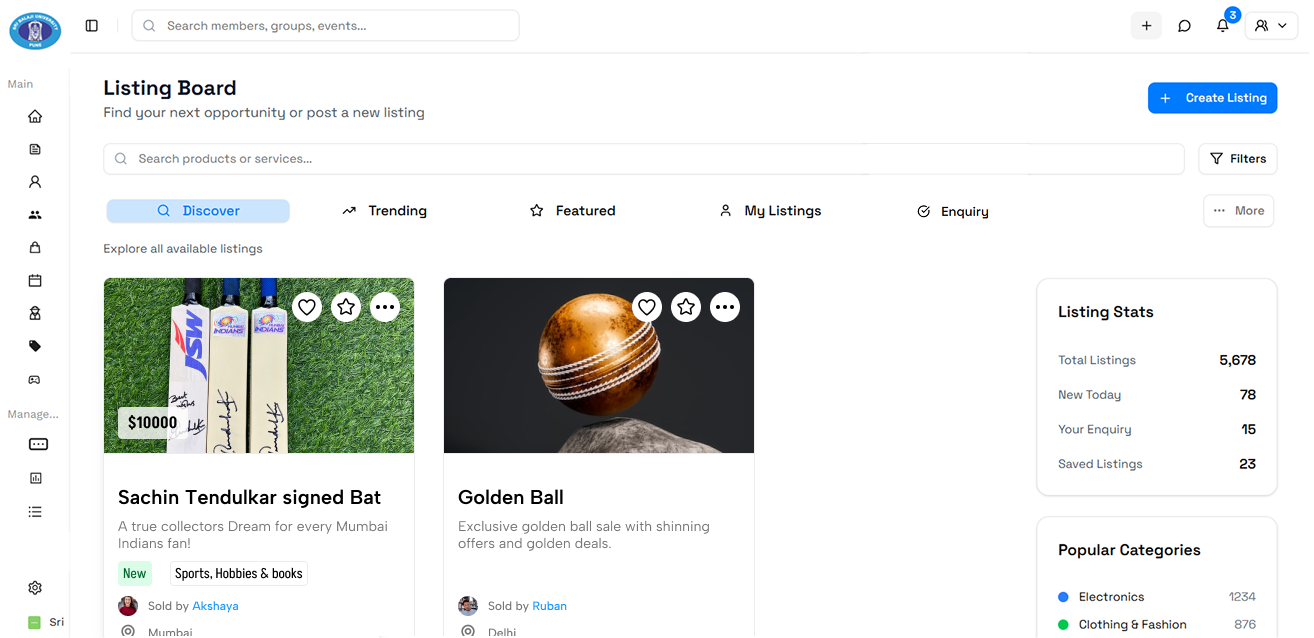Open the calendar icon in sidebar
The width and height of the screenshot is (1314, 638).
coord(35,281)
